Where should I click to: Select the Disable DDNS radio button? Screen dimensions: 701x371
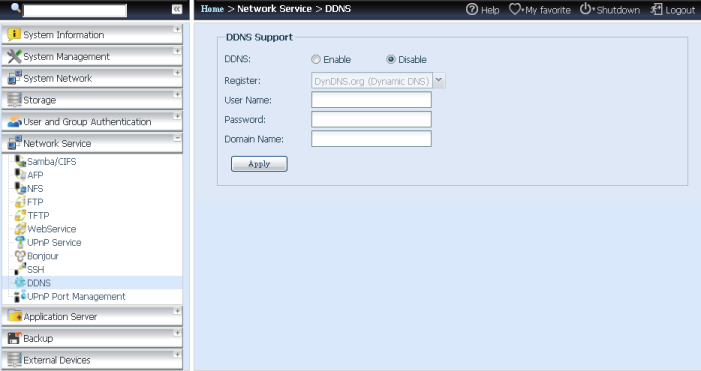coord(391,59)
